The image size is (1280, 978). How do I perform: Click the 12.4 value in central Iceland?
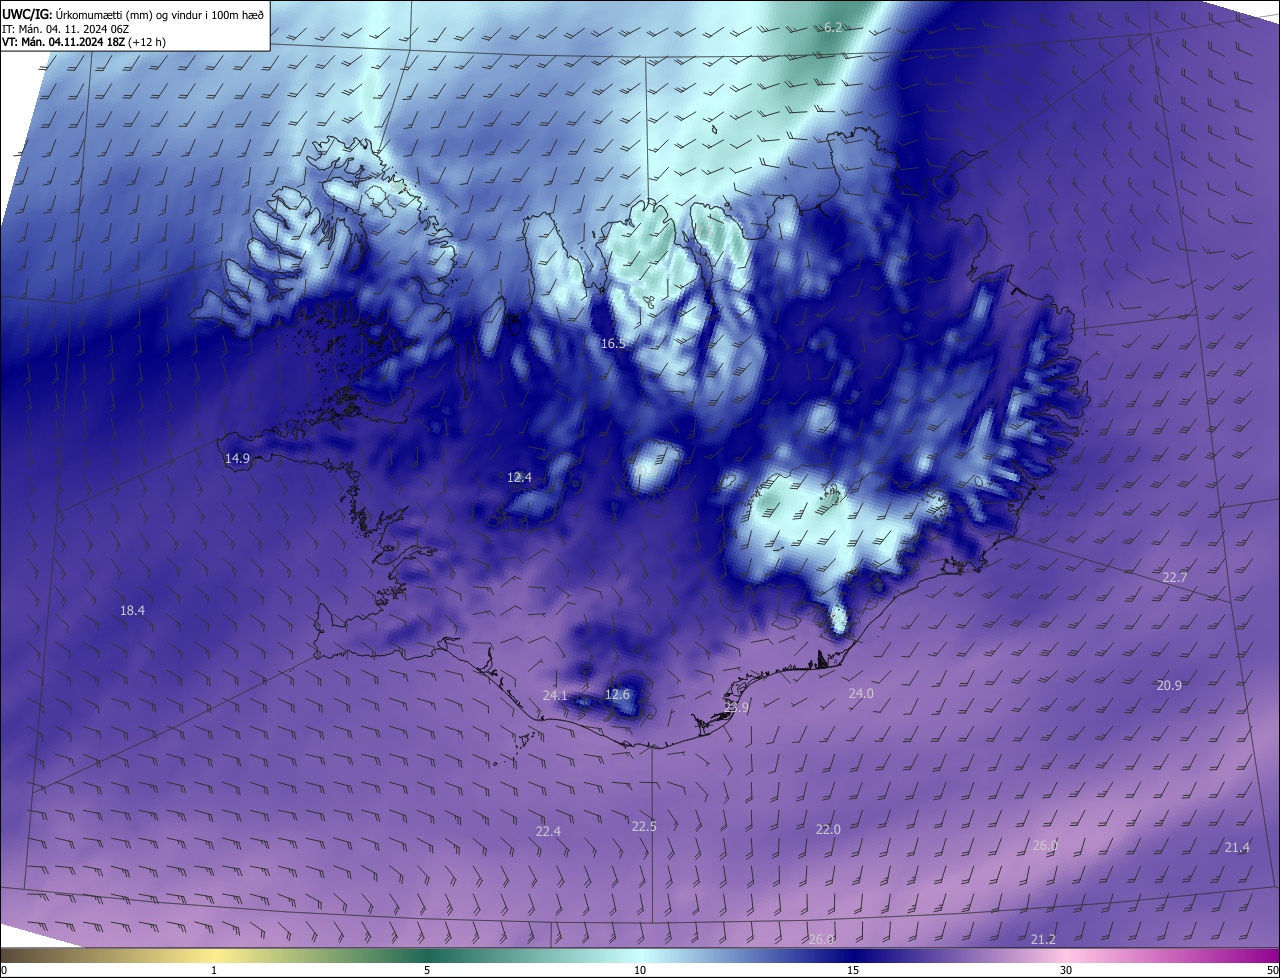pyautogui.click(x=519, y=477)
